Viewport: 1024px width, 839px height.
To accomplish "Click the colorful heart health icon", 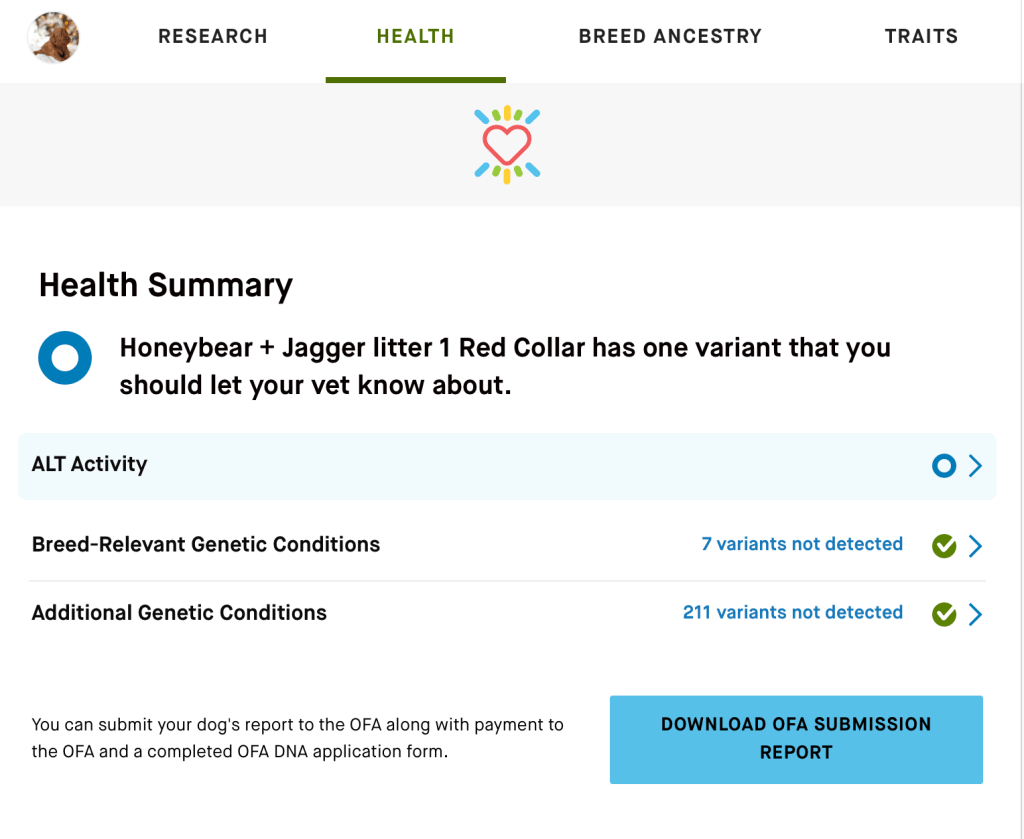I will (x=506, y=145).
